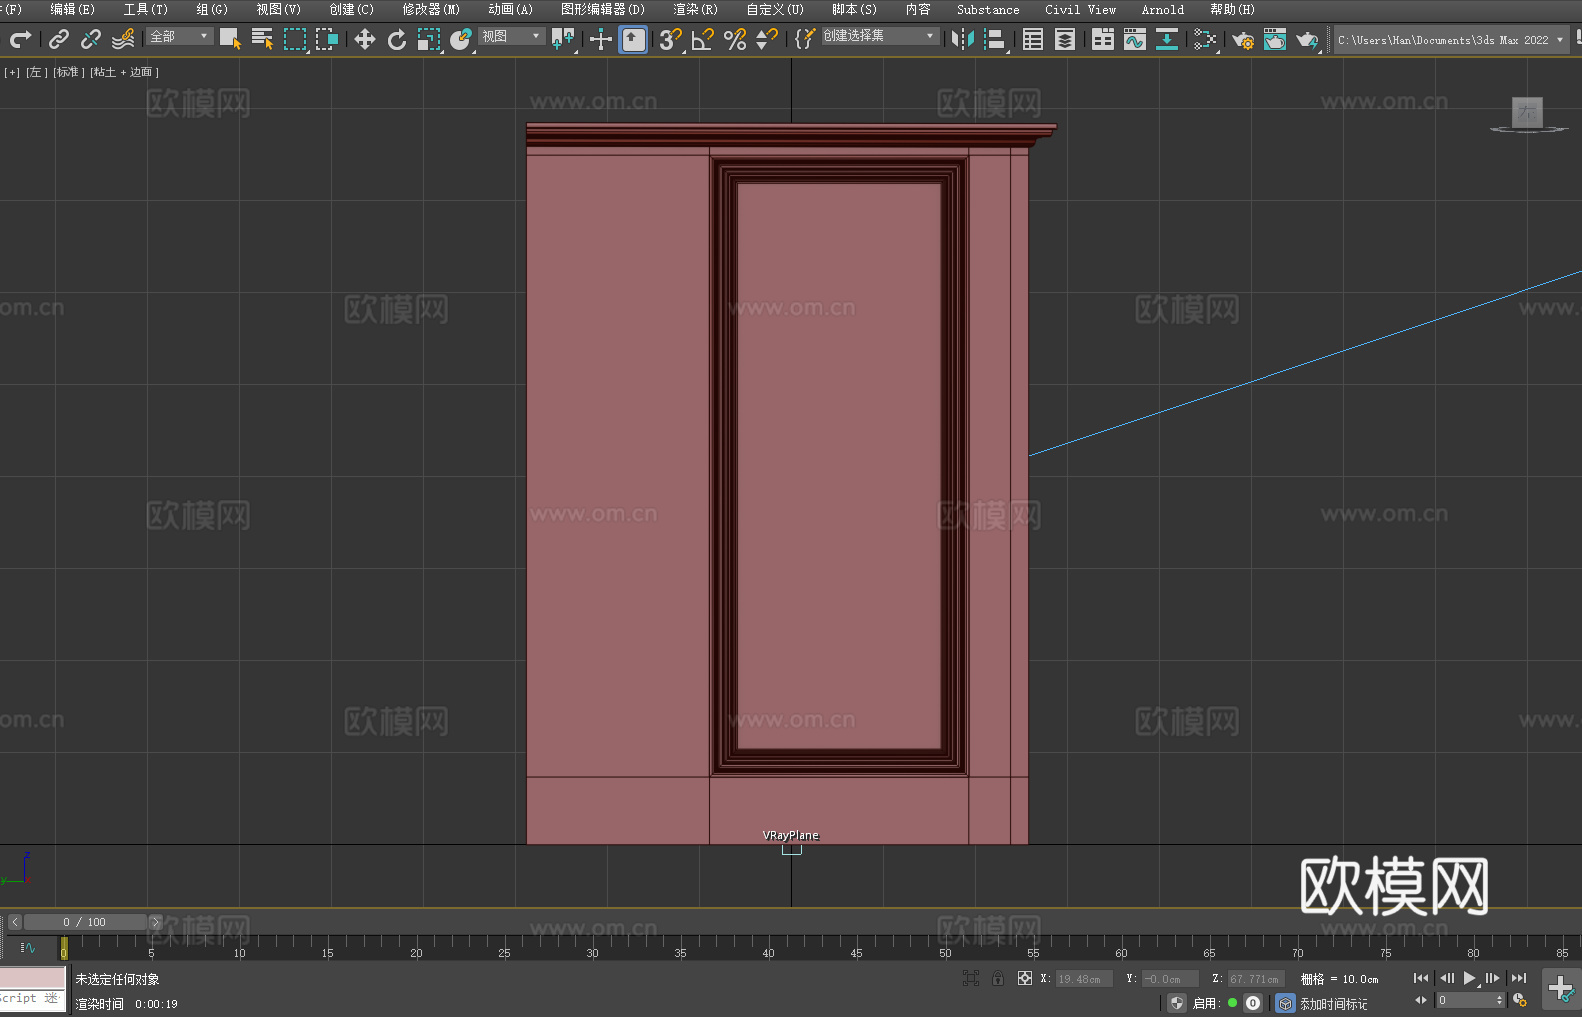Toggle the Keyboard Shortcut Override button
The height and width of the screenshot is (1017, 1582).
click(x=633, y=39)
